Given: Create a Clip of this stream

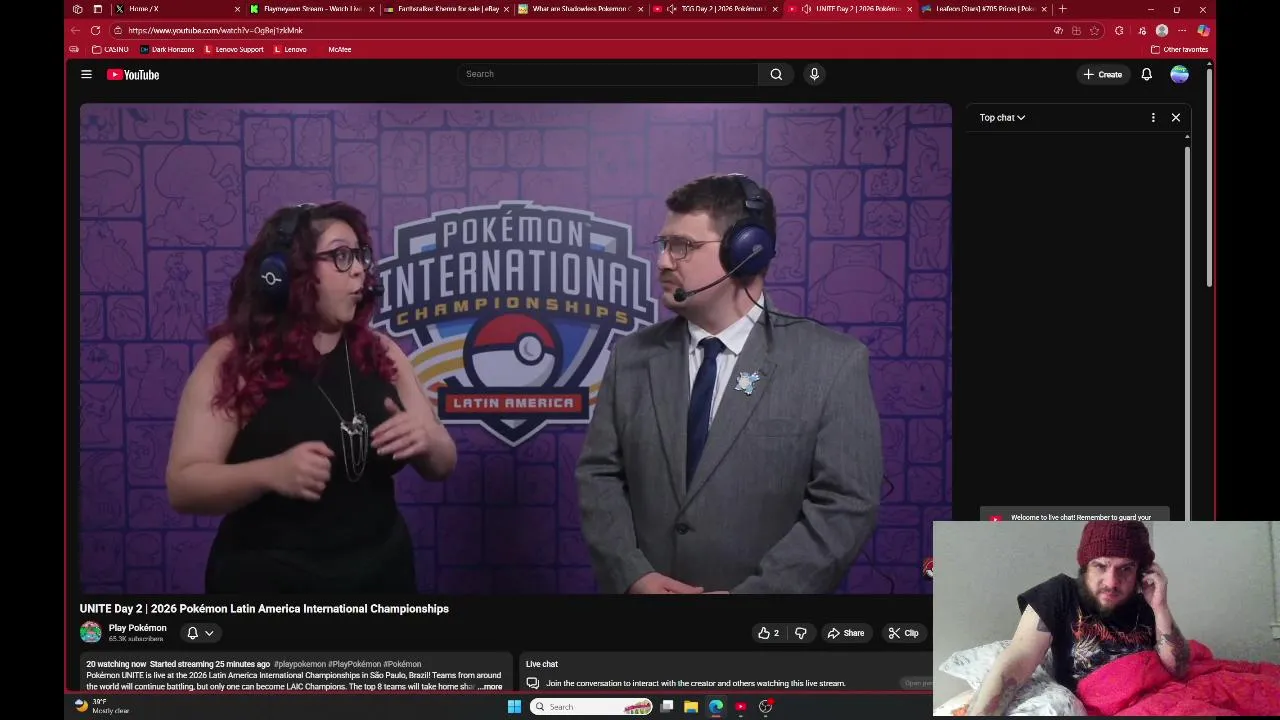Looking at the screenshot, I should point(903,633).
